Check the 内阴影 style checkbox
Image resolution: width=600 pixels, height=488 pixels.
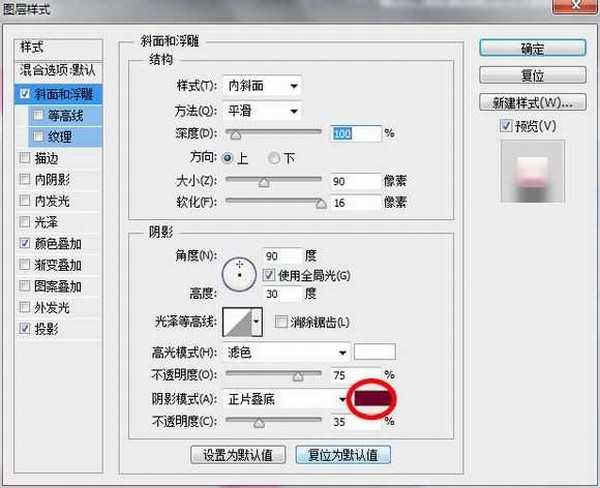click(x=24, y=179)
